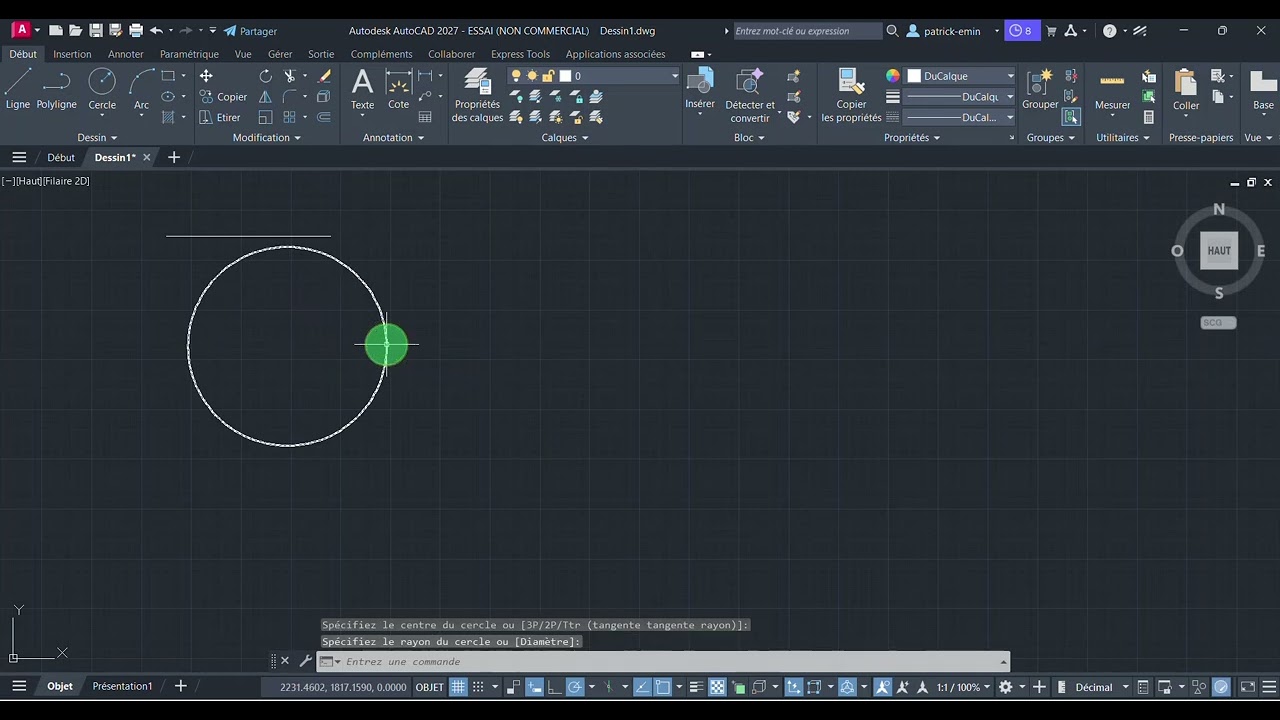Click the Partager button
1280x720 pixels.
(250, 31)
